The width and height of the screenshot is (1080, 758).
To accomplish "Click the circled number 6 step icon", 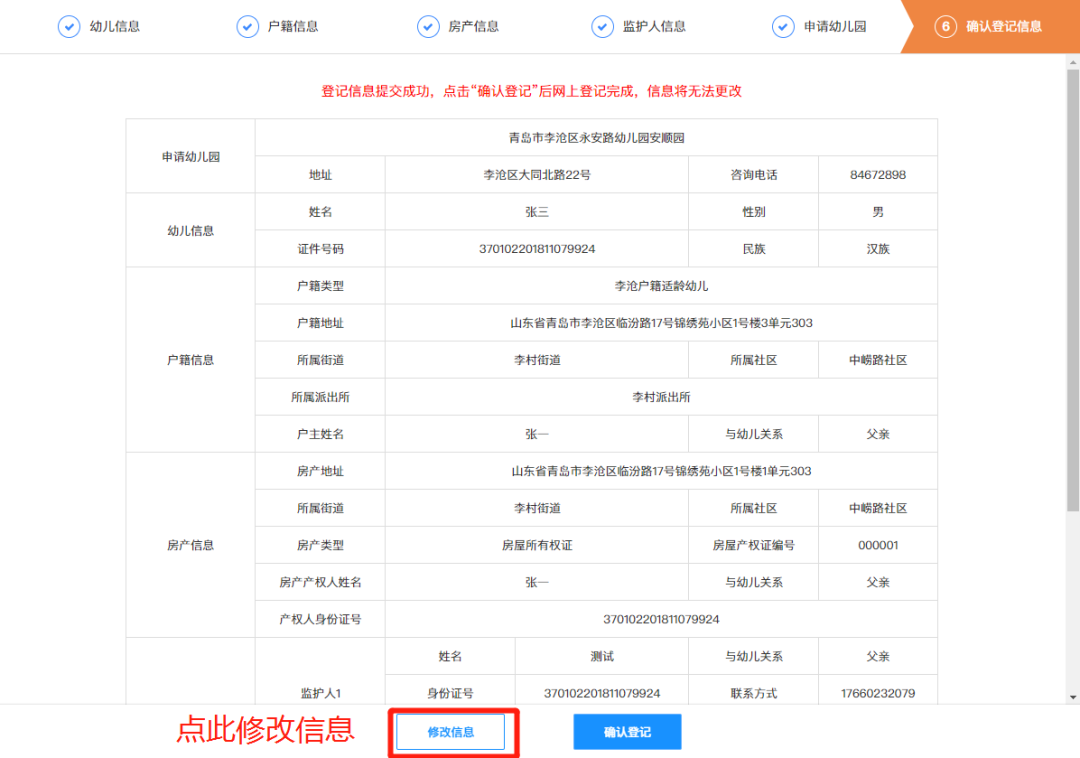I will 945,27.
